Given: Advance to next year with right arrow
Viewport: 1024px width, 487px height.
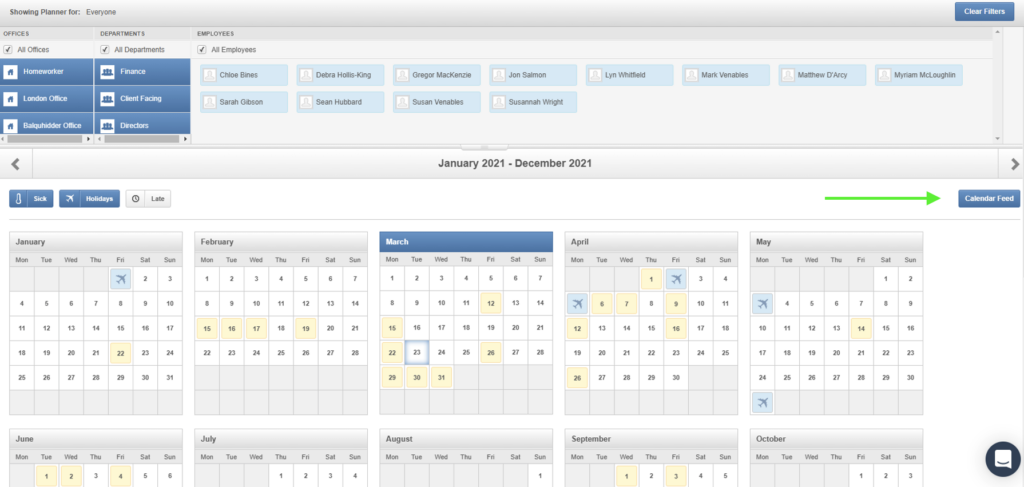Looking at the screenshot, I should pyautogui.click(x=1014, y=164).
